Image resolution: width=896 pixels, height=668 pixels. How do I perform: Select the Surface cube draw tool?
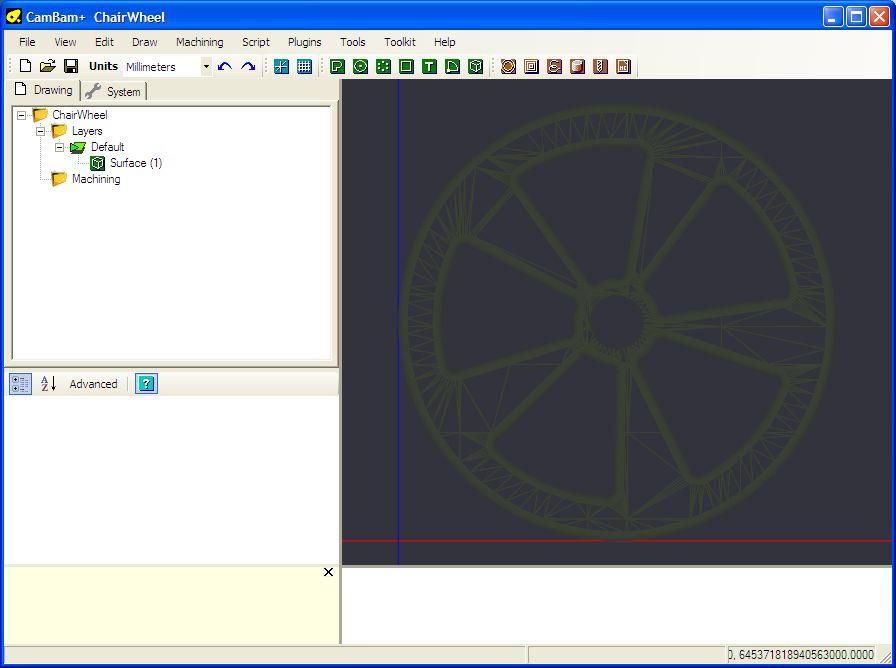click(475, 66)
